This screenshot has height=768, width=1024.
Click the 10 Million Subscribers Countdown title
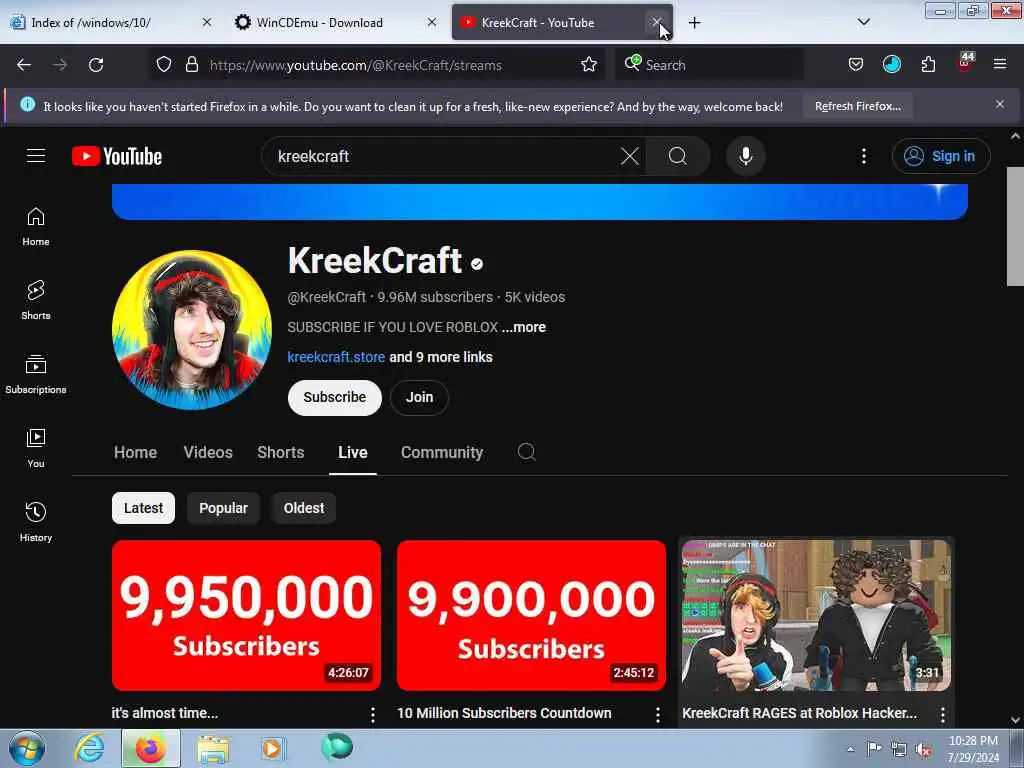pyautogui.click(x=504, y=713)
